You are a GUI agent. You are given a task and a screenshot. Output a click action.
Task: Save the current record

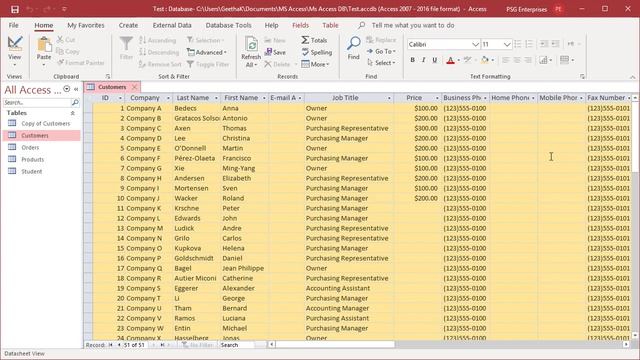click(x=275, y=52)
